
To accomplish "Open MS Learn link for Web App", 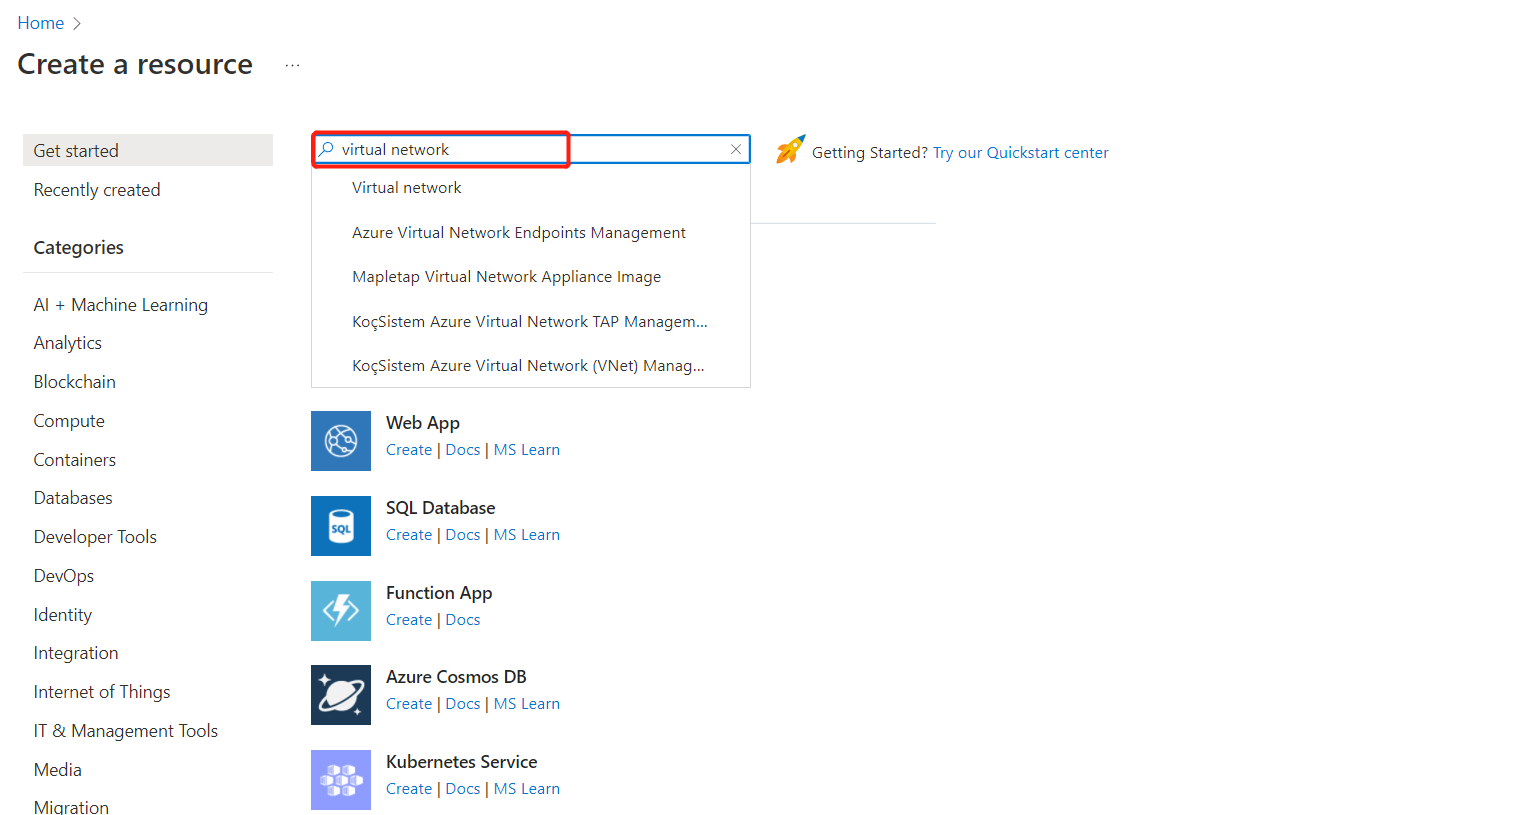I will point(527,450).
